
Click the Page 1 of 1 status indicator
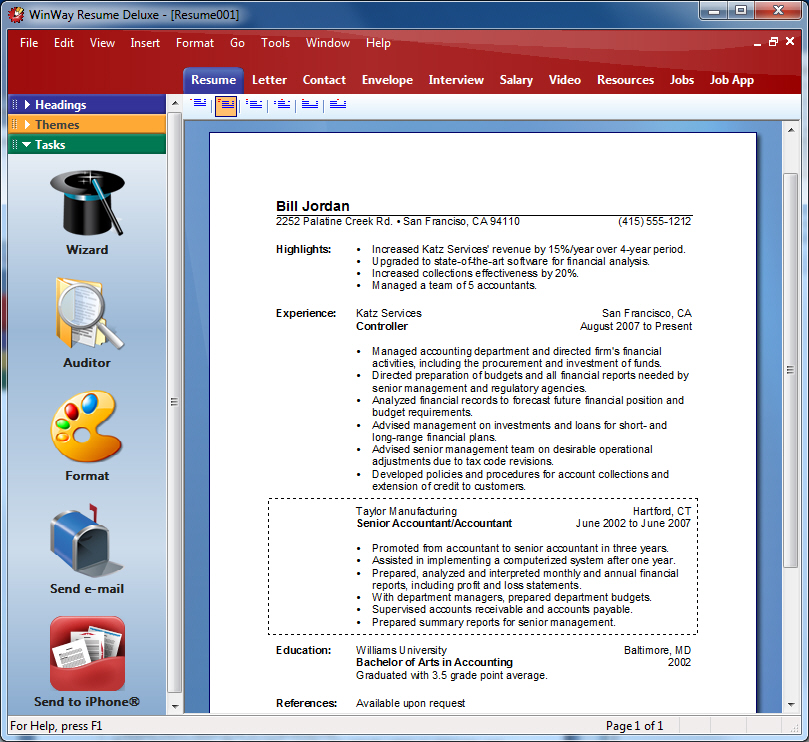coord(634,725)
